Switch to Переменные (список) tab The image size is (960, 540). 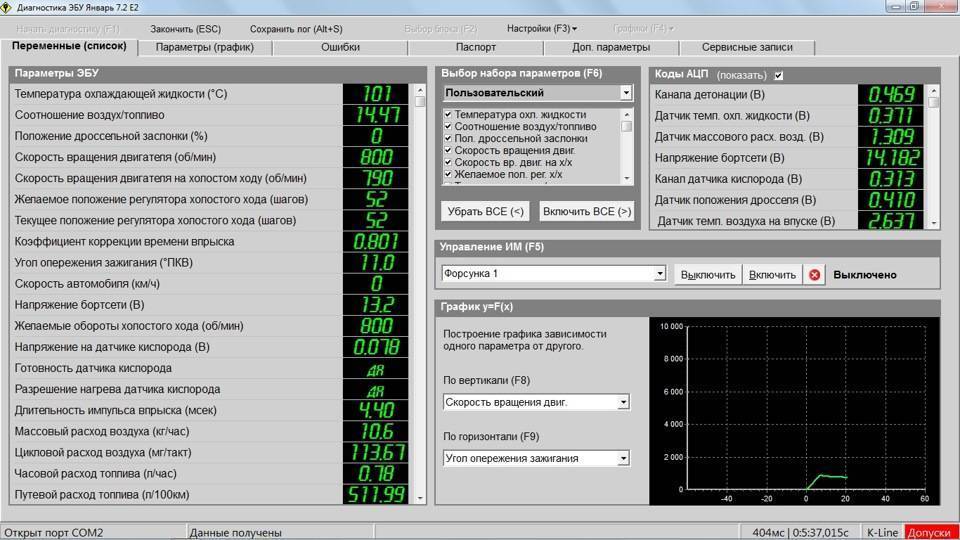click(x=69, y=46)
